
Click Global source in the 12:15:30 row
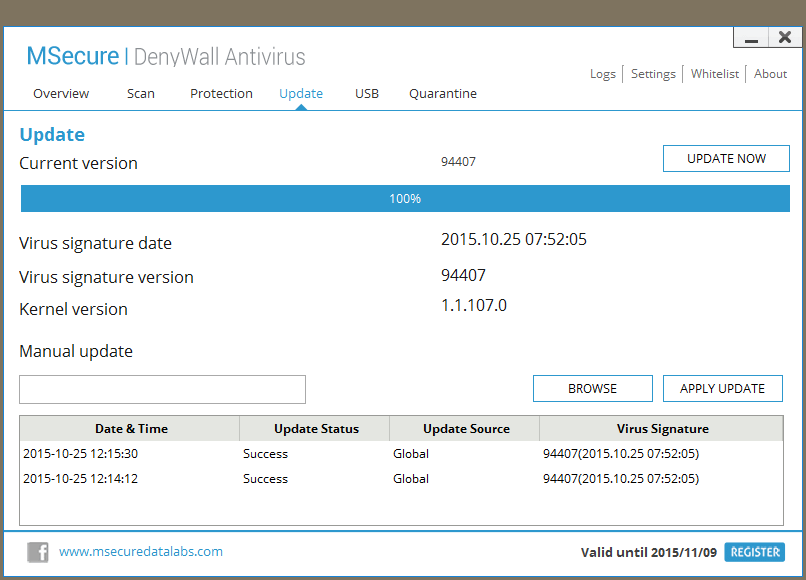411,454
